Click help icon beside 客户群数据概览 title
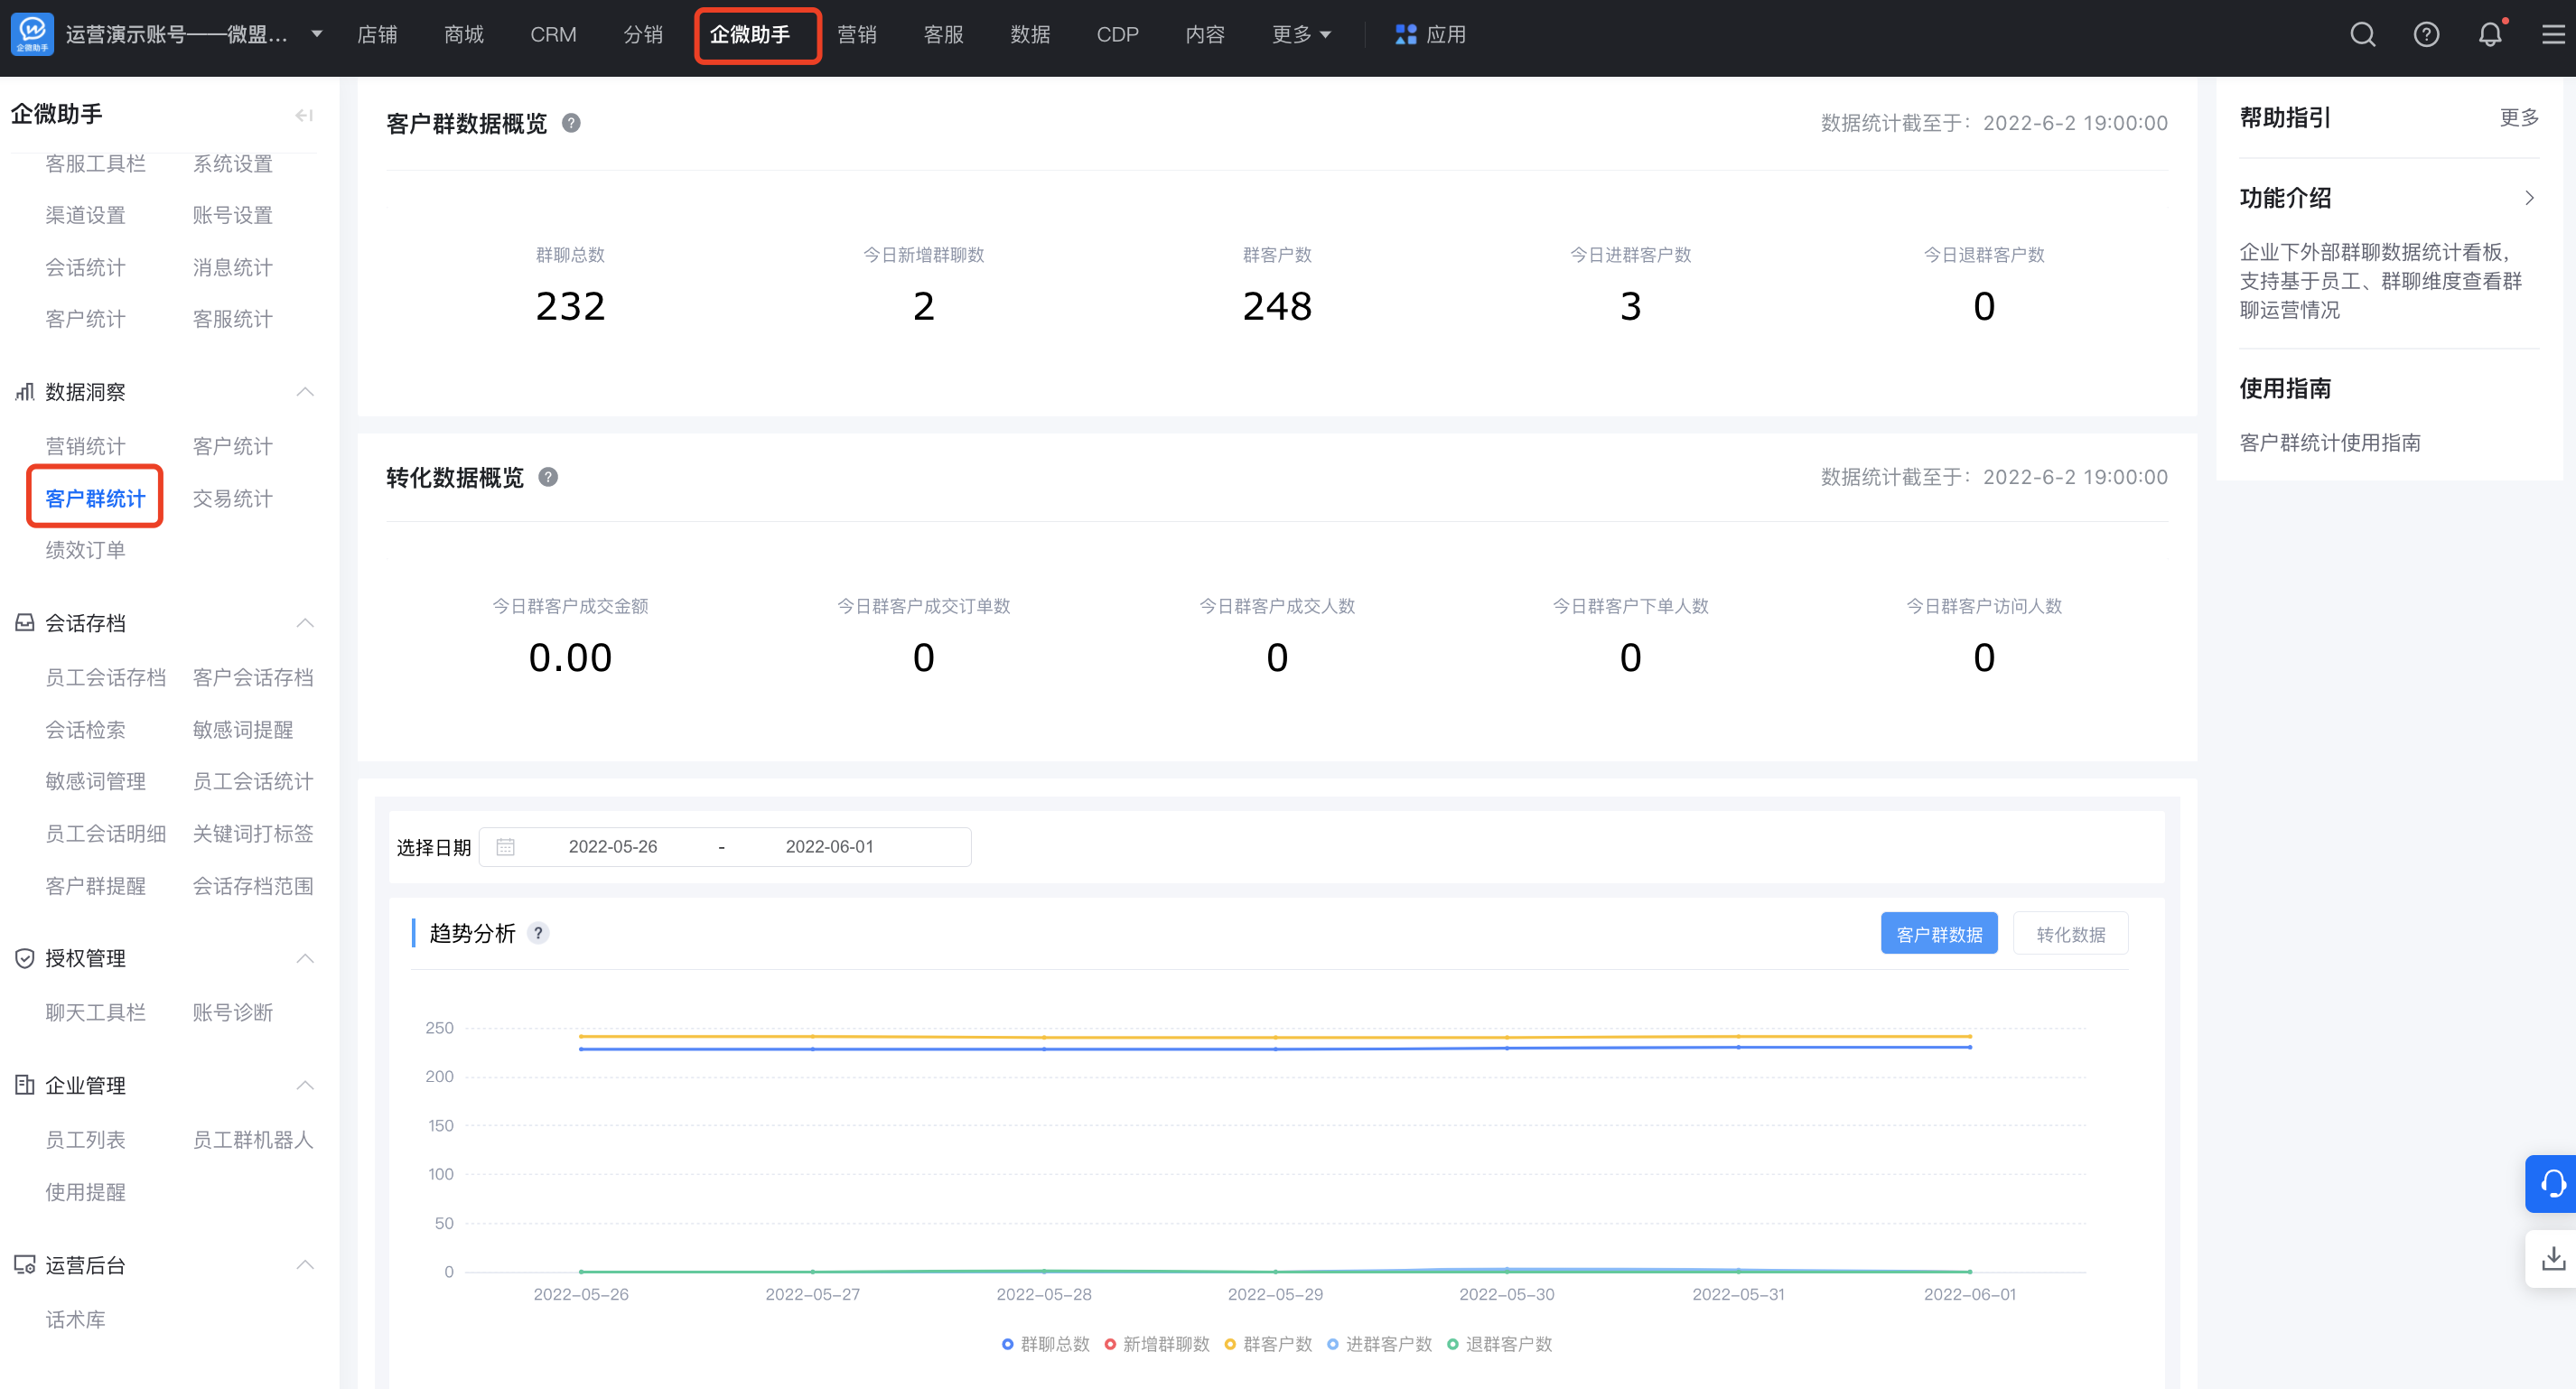Viewport: 2576px width, 1389px height. (x=571, y=123)
